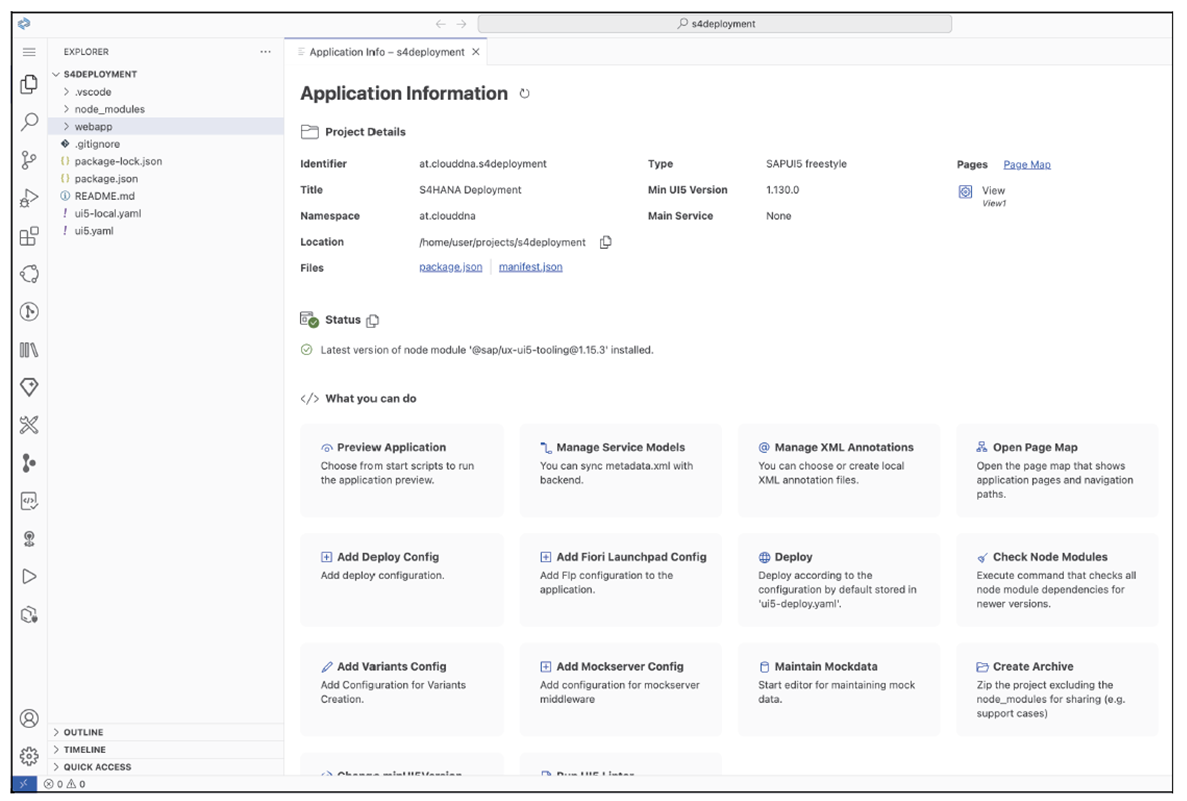Viewport: 1187px width, 801px height.
Task: Close the Application Info tab
Action: (475, 52)
